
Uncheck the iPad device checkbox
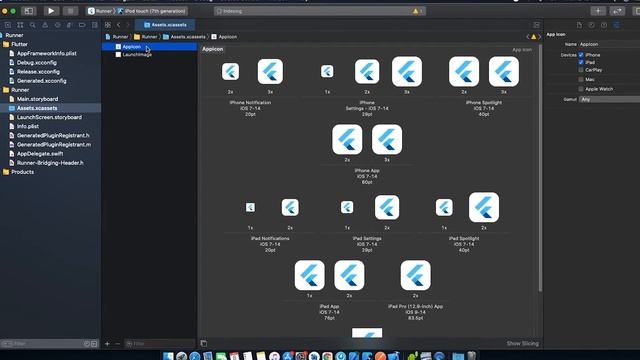(x=581, y=62)
